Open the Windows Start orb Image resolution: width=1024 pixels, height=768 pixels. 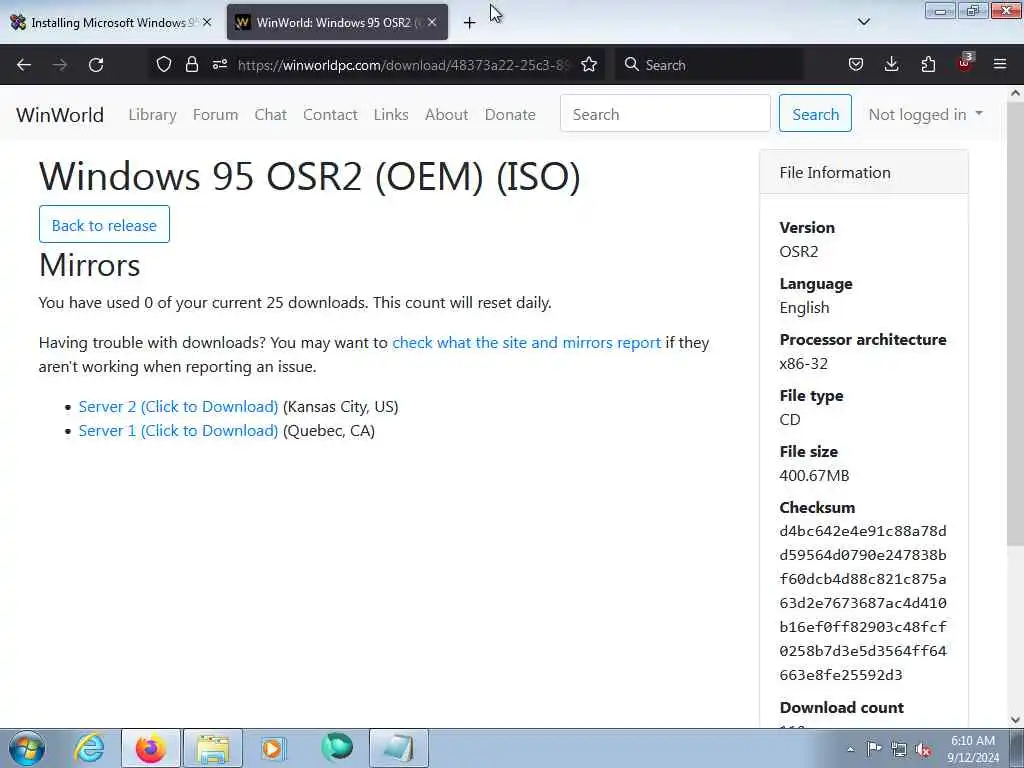(27, 748)
